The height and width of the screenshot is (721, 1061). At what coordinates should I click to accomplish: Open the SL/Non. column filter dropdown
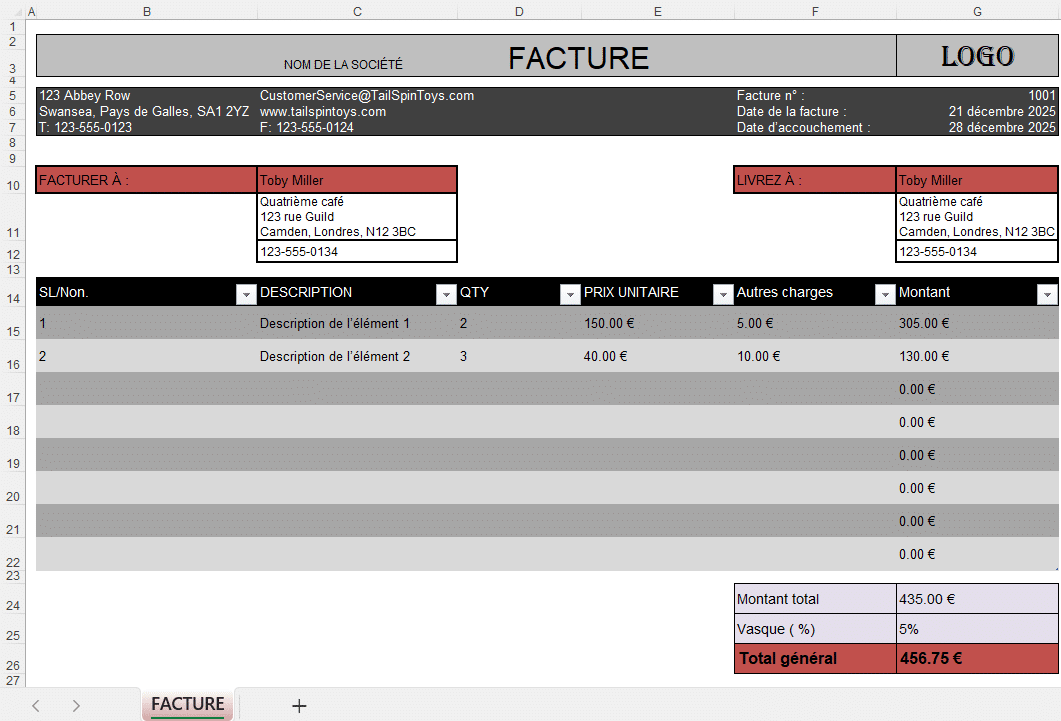click(x=245, y=293)
